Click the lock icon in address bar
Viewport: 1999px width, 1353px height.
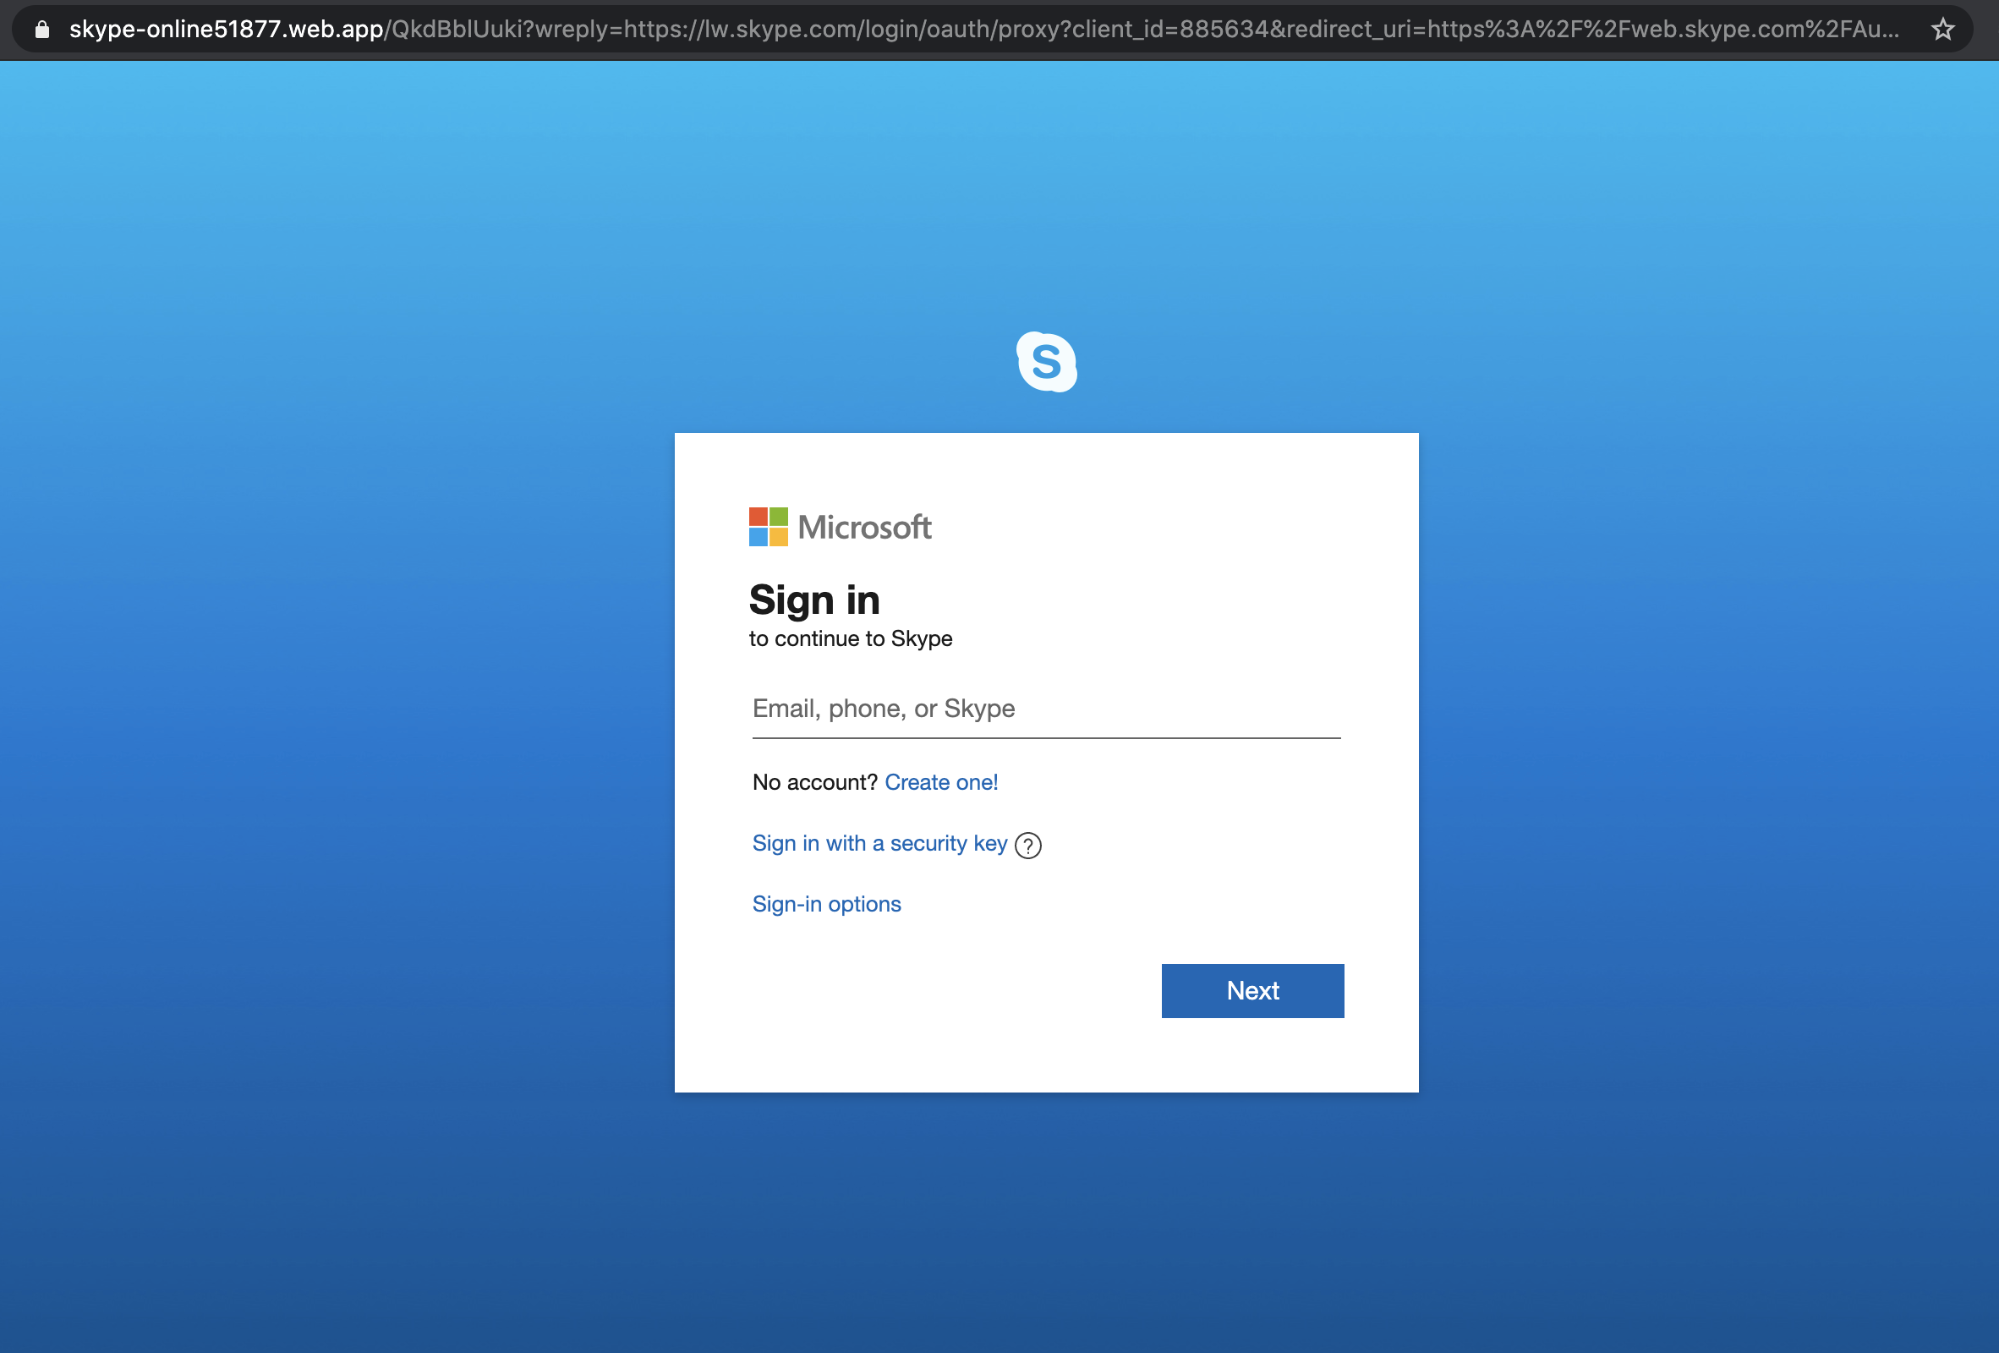pyautogui.click(x=42, y=29)
